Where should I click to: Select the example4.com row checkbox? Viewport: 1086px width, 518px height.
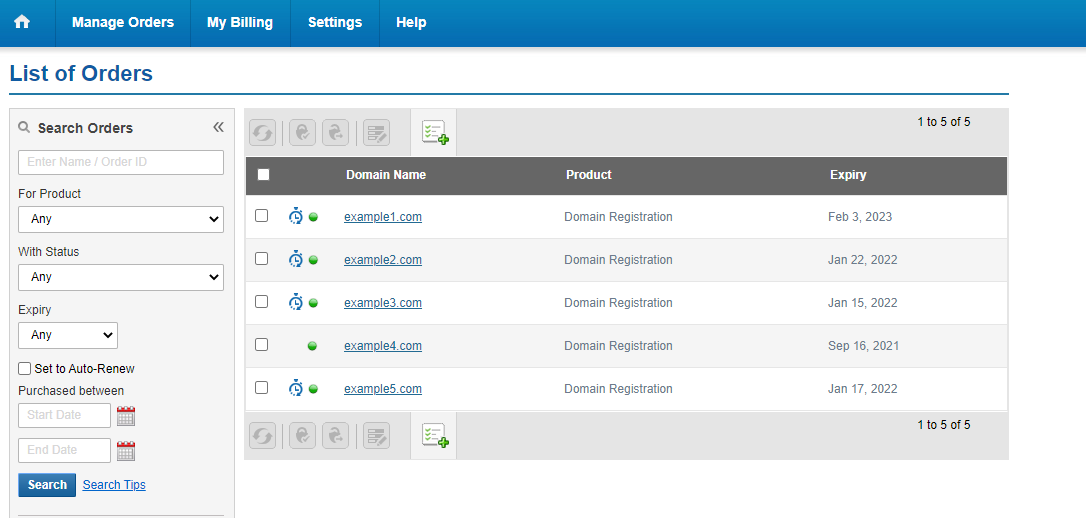261,345
